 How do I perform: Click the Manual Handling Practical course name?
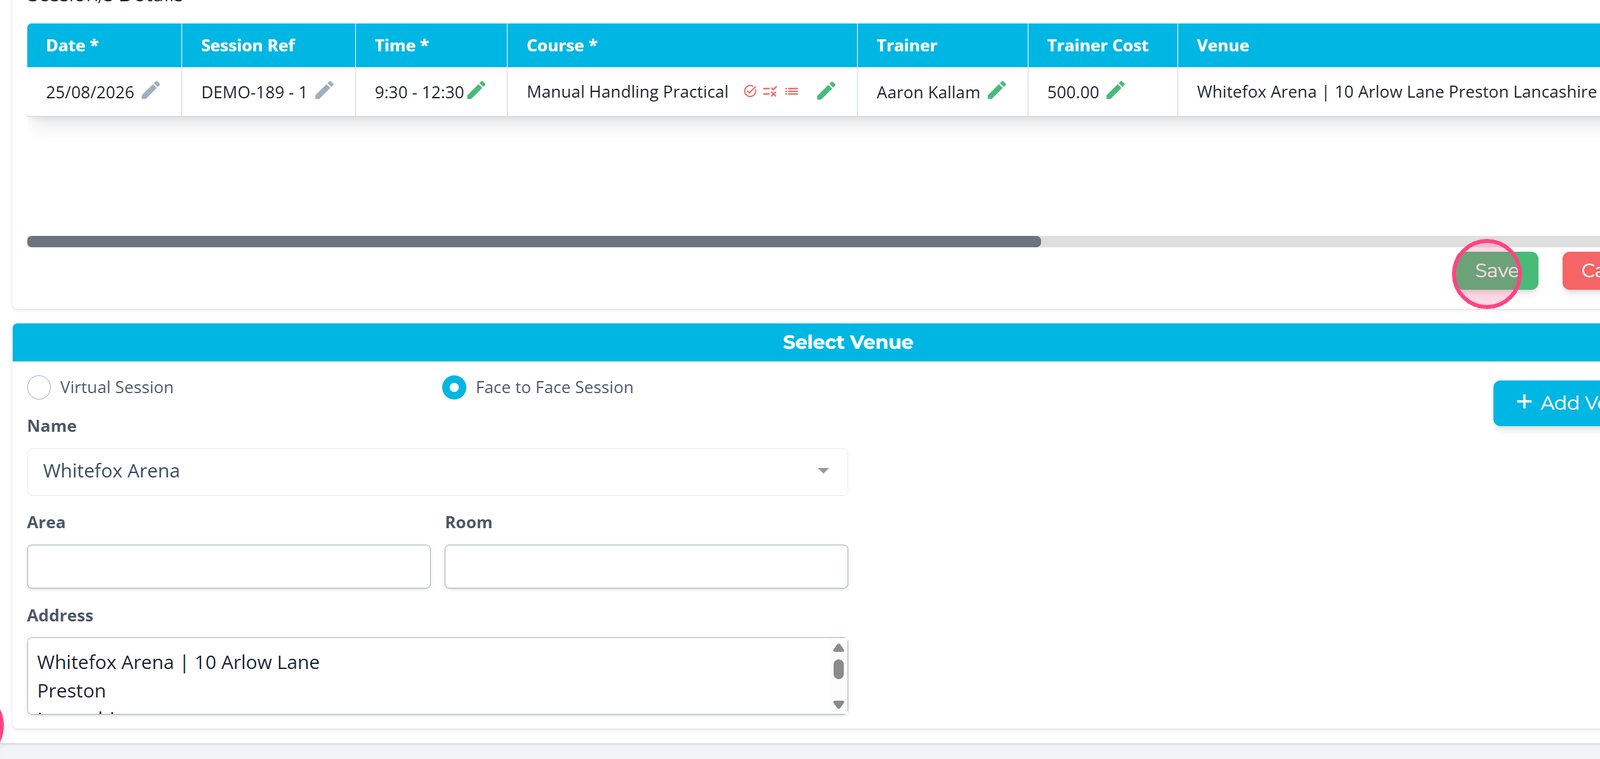pyautogui.click(x=628, y=92)
